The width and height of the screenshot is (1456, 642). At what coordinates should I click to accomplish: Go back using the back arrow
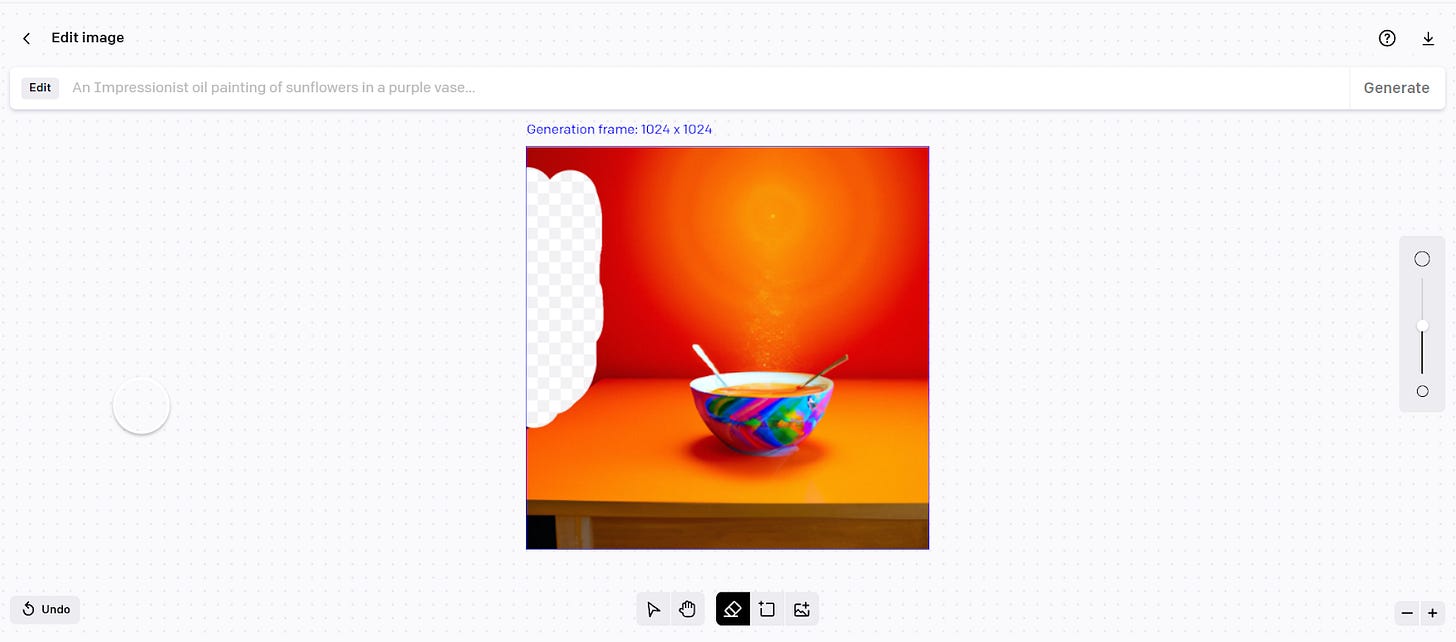26,38
